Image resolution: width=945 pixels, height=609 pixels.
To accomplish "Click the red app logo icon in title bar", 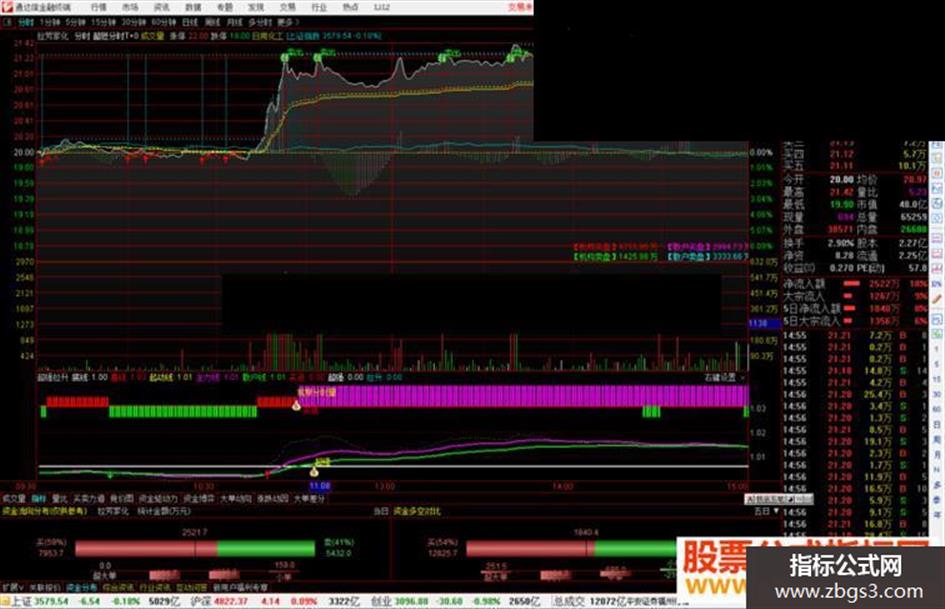I will pos(7,7).
